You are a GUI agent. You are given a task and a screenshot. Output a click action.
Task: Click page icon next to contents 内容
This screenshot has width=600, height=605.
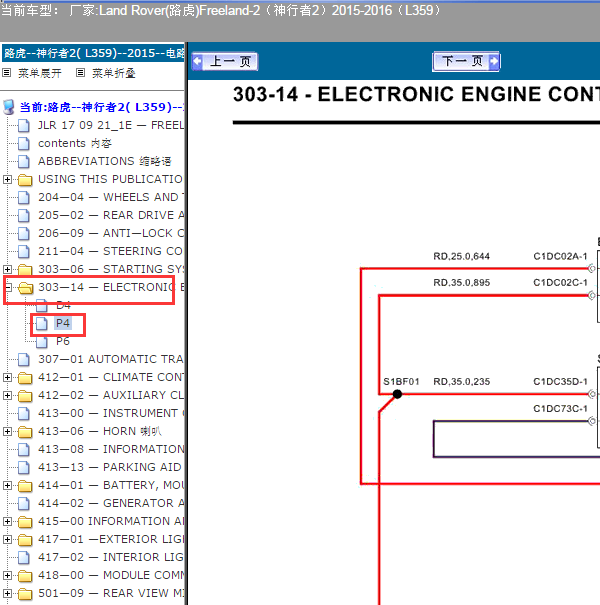[24, 144]
